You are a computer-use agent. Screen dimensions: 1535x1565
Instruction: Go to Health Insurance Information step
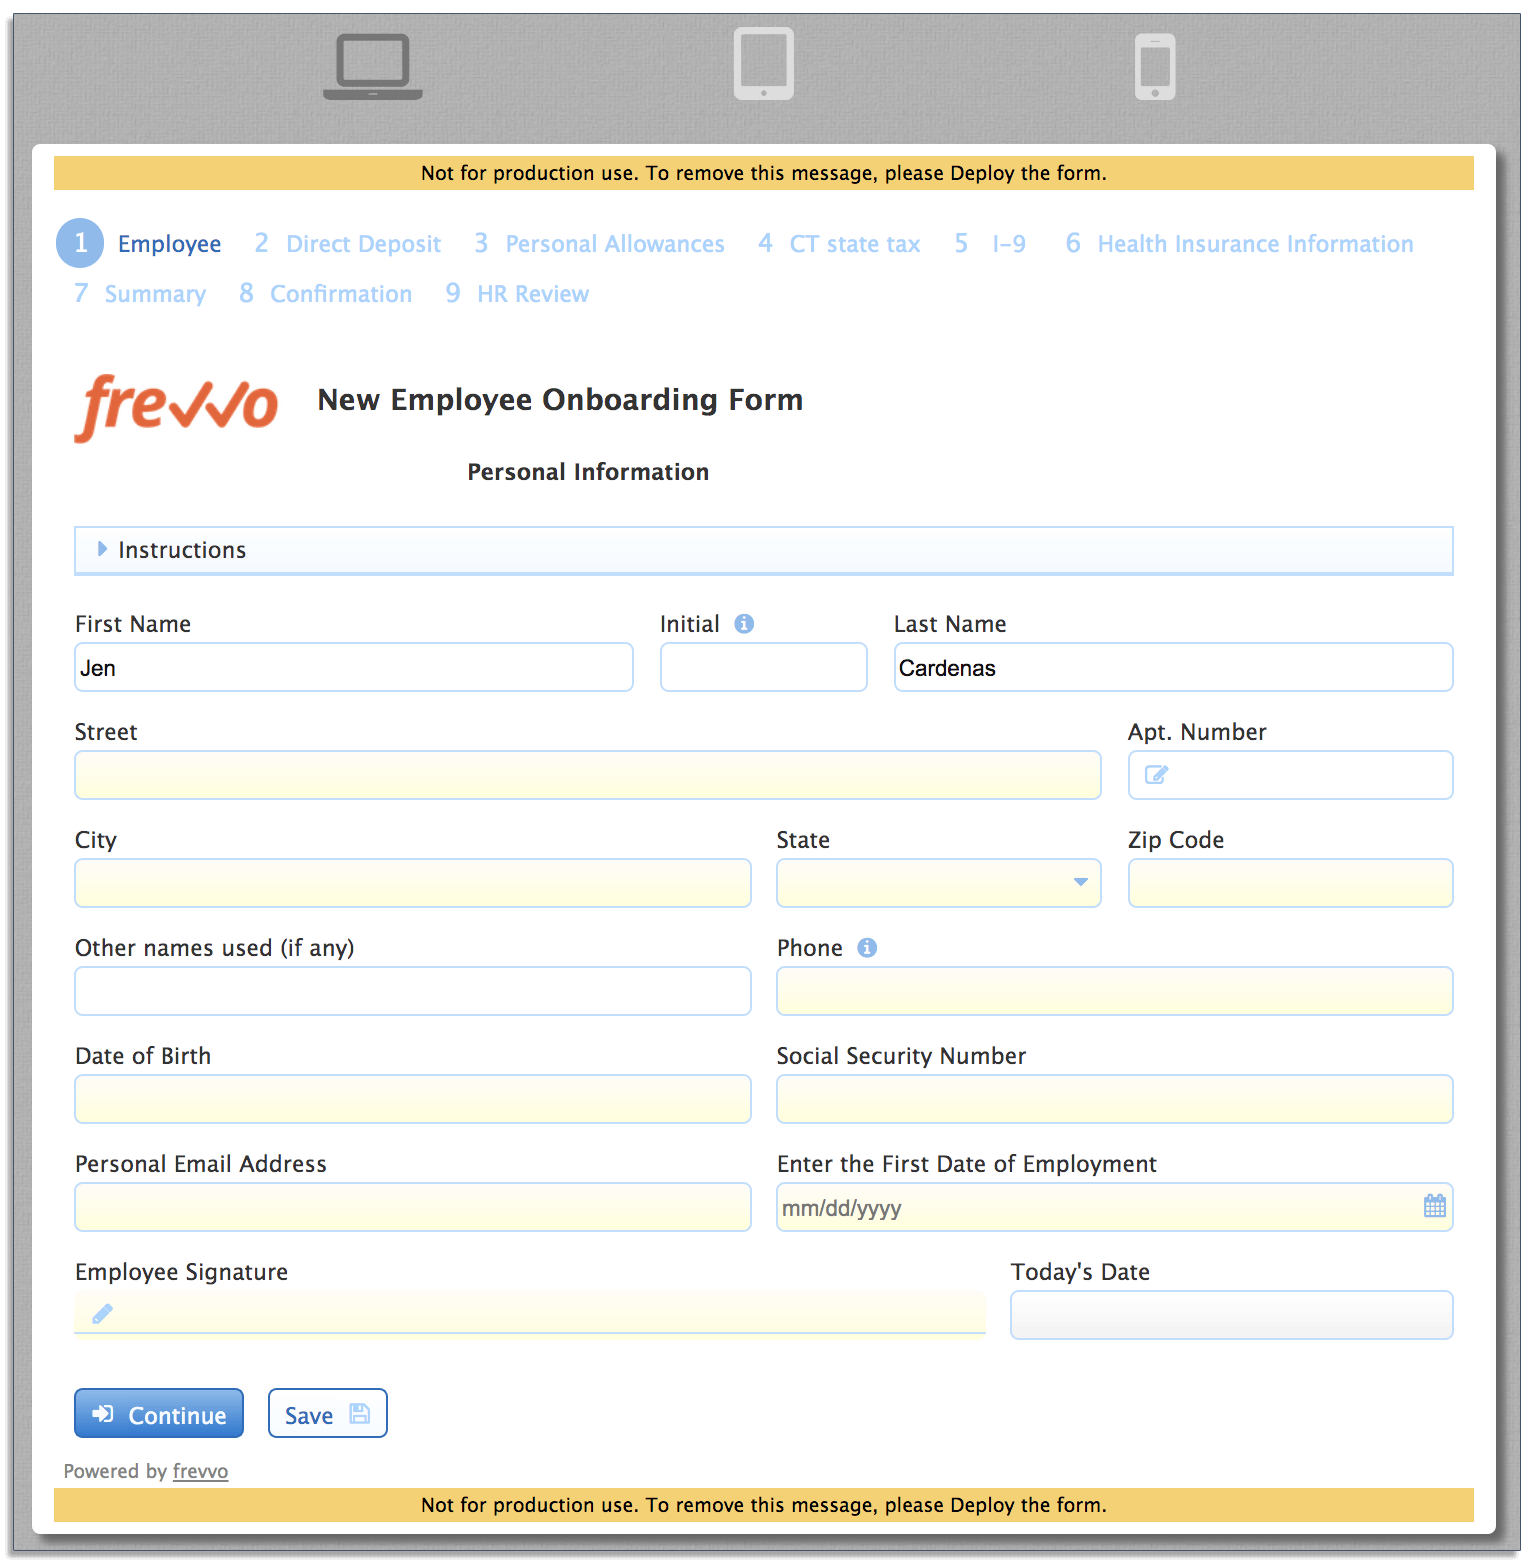pyautogui.click(x=1239, y=244)
